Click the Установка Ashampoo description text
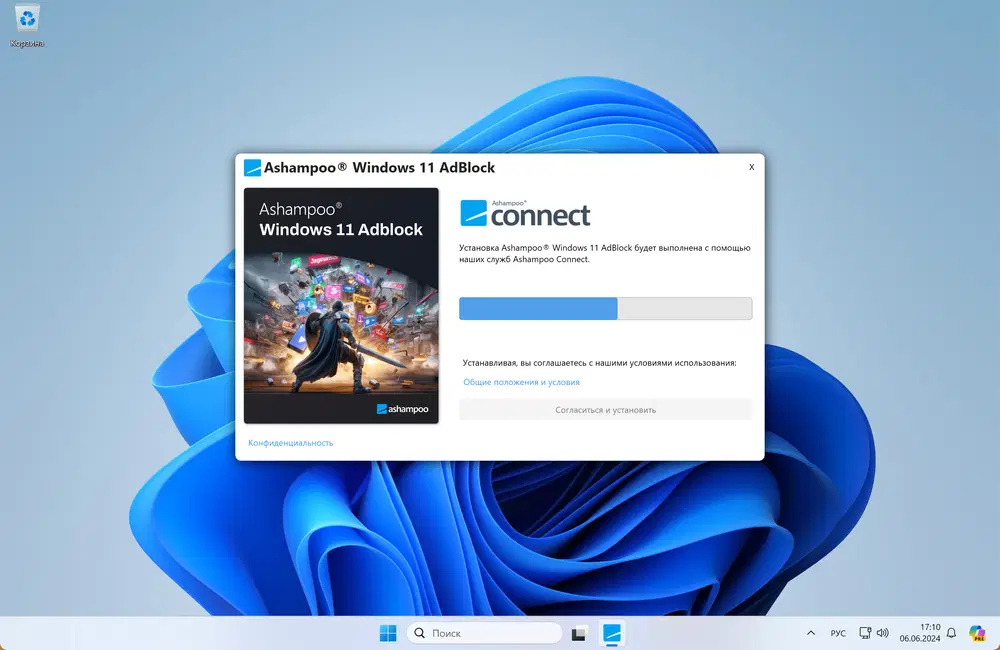 pyautogui.click(x=605, y=253)
